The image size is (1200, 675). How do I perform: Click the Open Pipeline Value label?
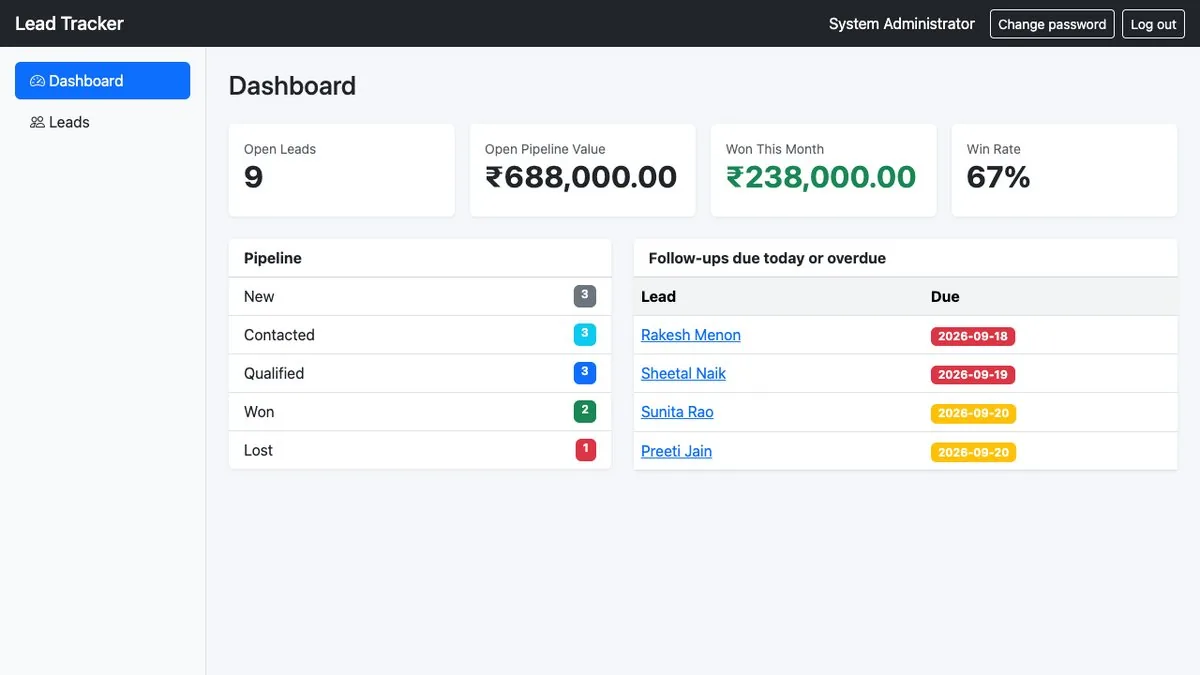click(x=545, y=149)
